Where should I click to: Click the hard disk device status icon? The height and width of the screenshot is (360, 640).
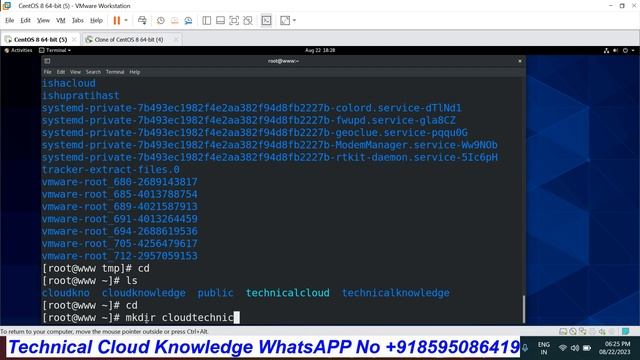coord(563,331)
